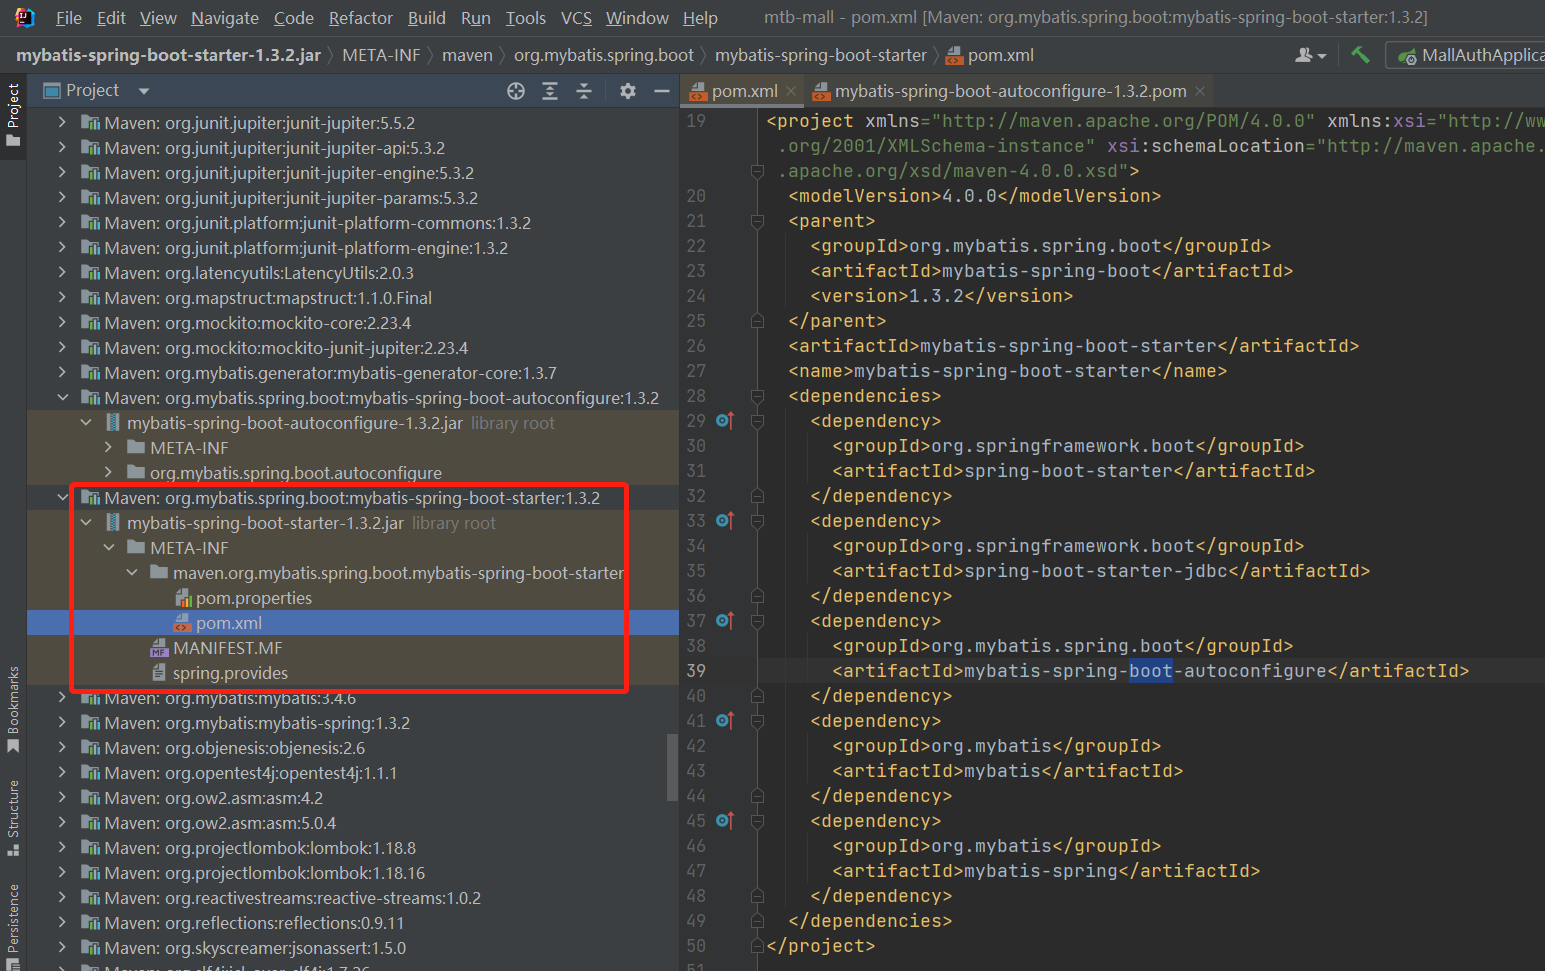This screenshot has height=971, width=1545.
Task: Click the Expand All icon in Project panel
Action: [550, 91]
